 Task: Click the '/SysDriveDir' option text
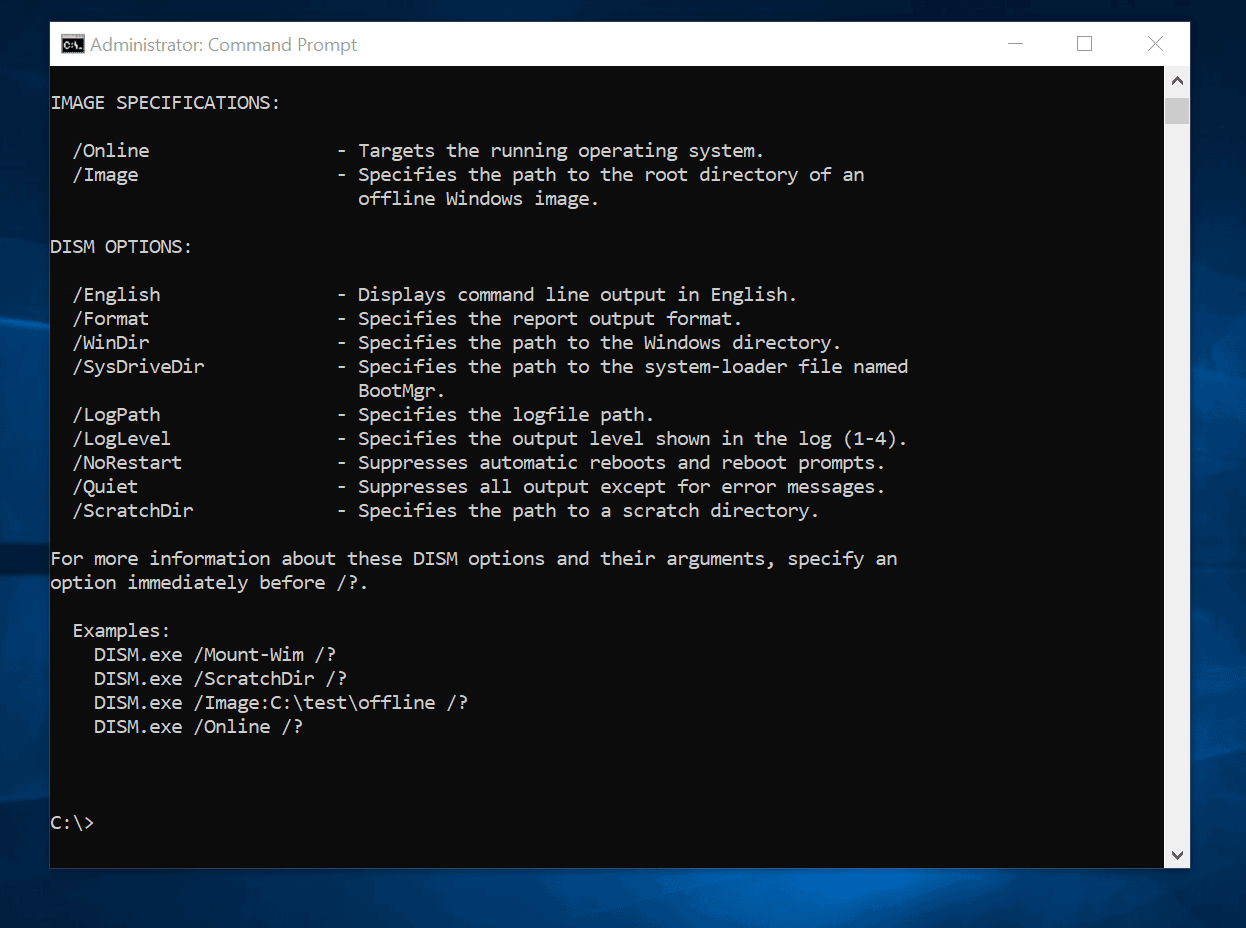(x=138, y=367)
